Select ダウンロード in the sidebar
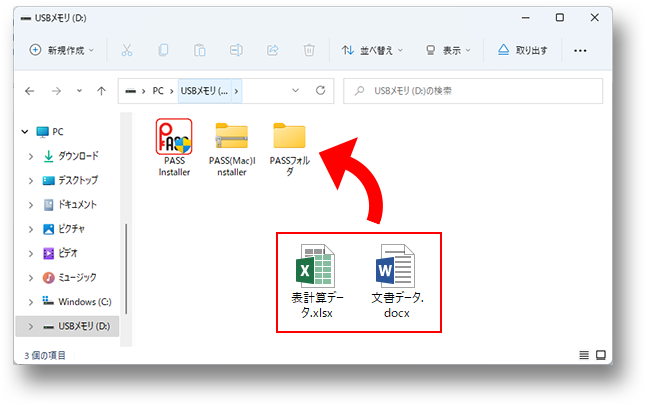This screenshot has width=647, height=406. [71, 156]
